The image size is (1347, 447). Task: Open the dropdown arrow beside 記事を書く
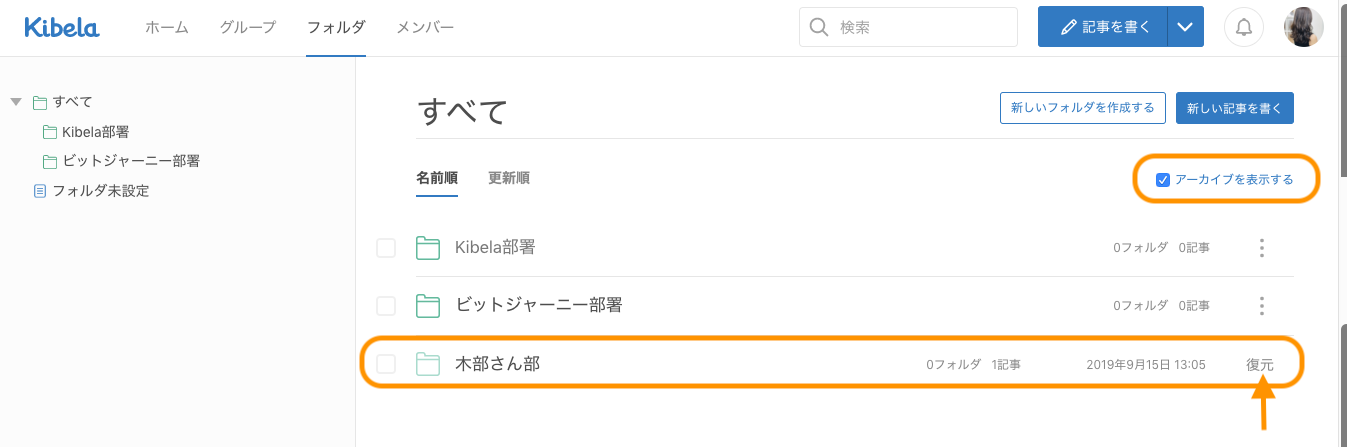click(1185, 28)
